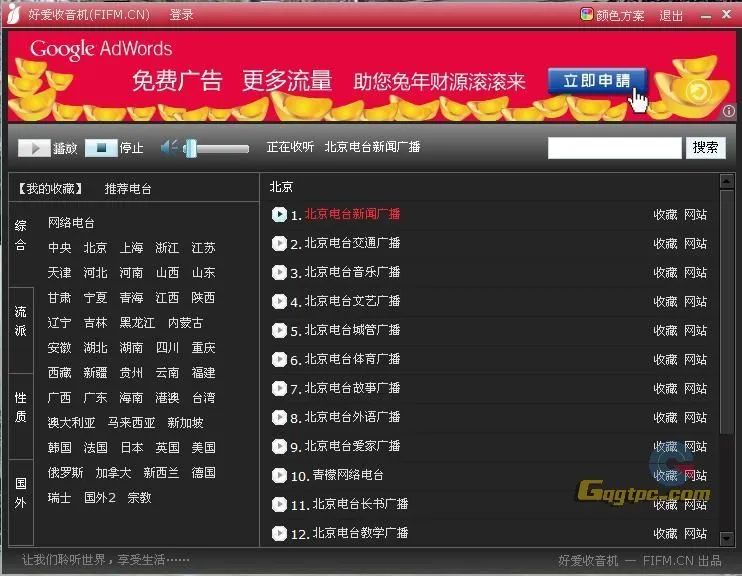Click station name 北京电台故事广播
The width and height of the screenshot is (742, 576).
click(x=353, y=388)
